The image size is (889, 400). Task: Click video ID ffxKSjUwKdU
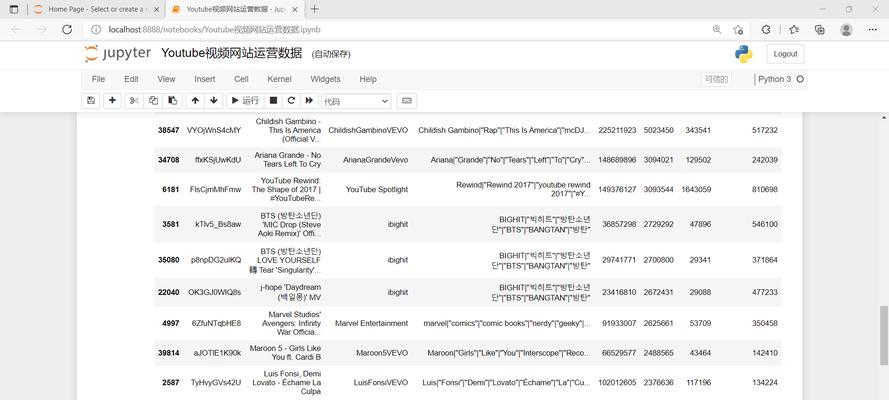pyautogui.click(x=218, y=160)
